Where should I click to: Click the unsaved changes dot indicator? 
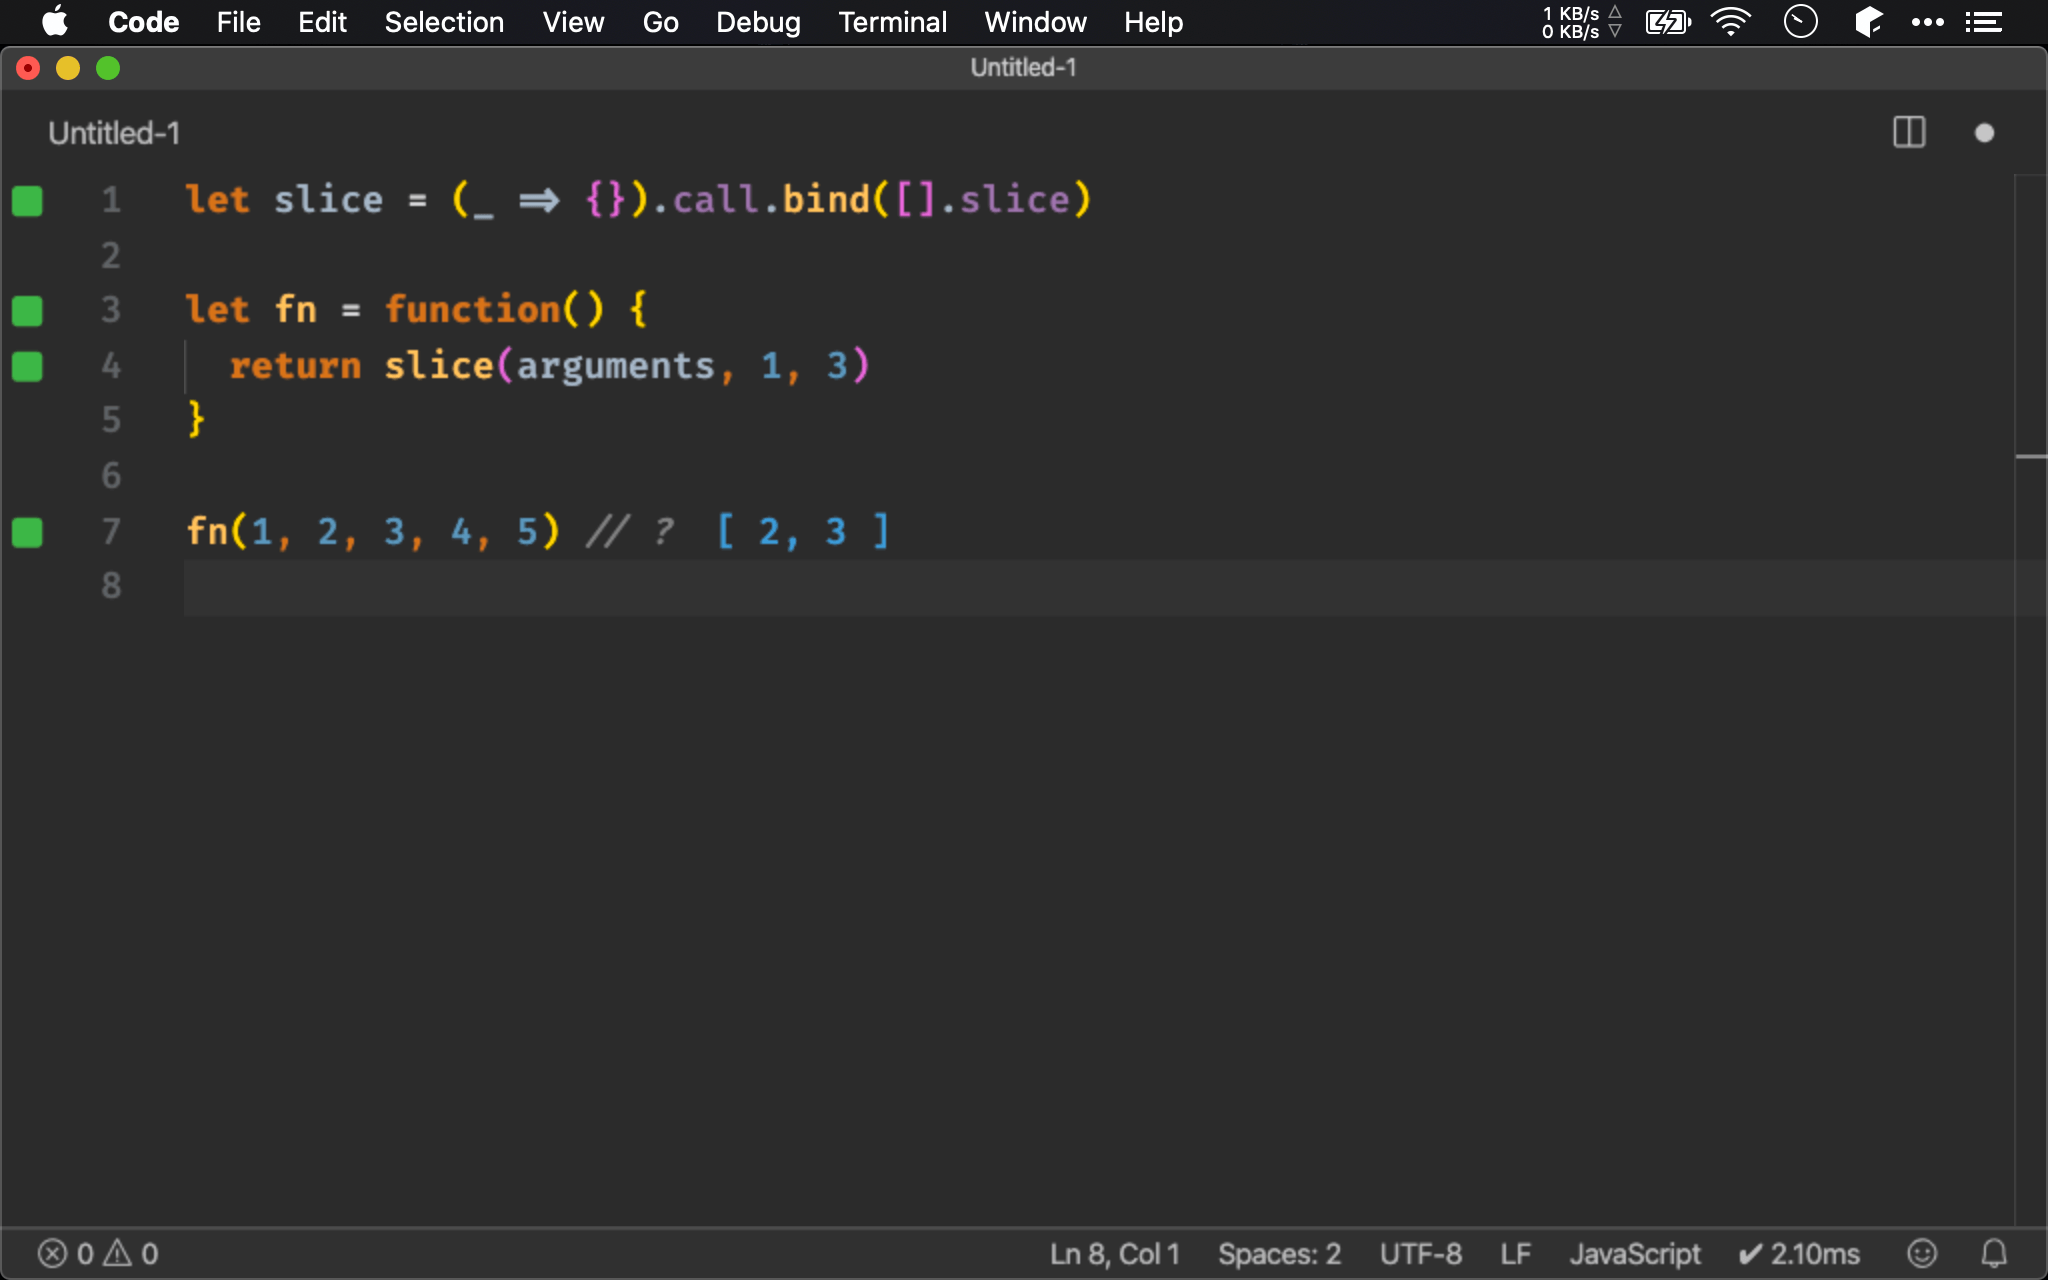[1985, 131]
